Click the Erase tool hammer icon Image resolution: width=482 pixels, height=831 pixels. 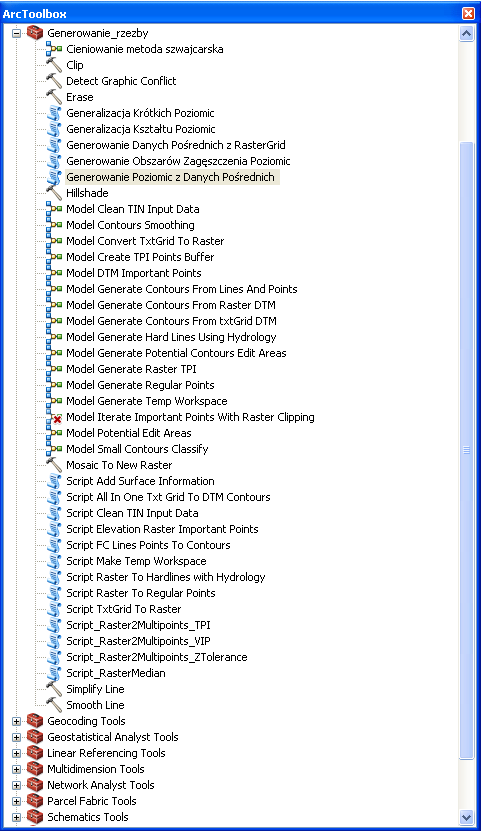(x=54, y=97)
